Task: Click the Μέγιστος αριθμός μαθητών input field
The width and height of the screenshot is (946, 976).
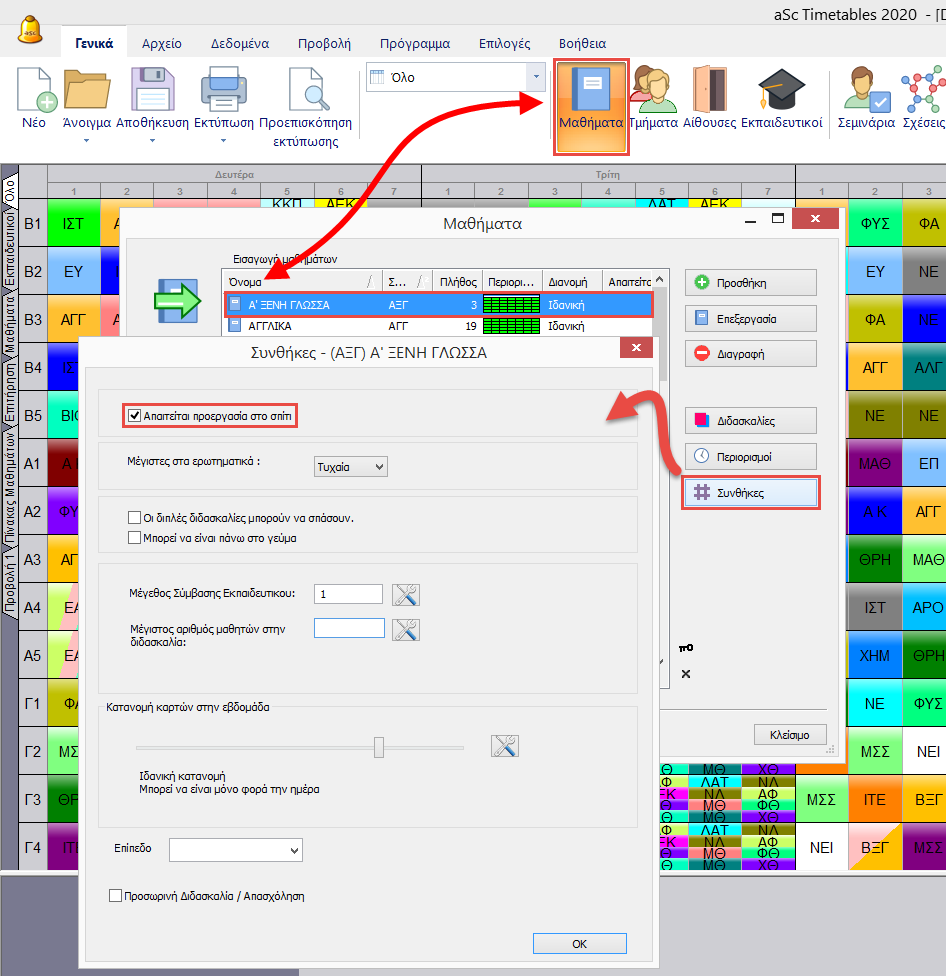Action: (349, 628)
